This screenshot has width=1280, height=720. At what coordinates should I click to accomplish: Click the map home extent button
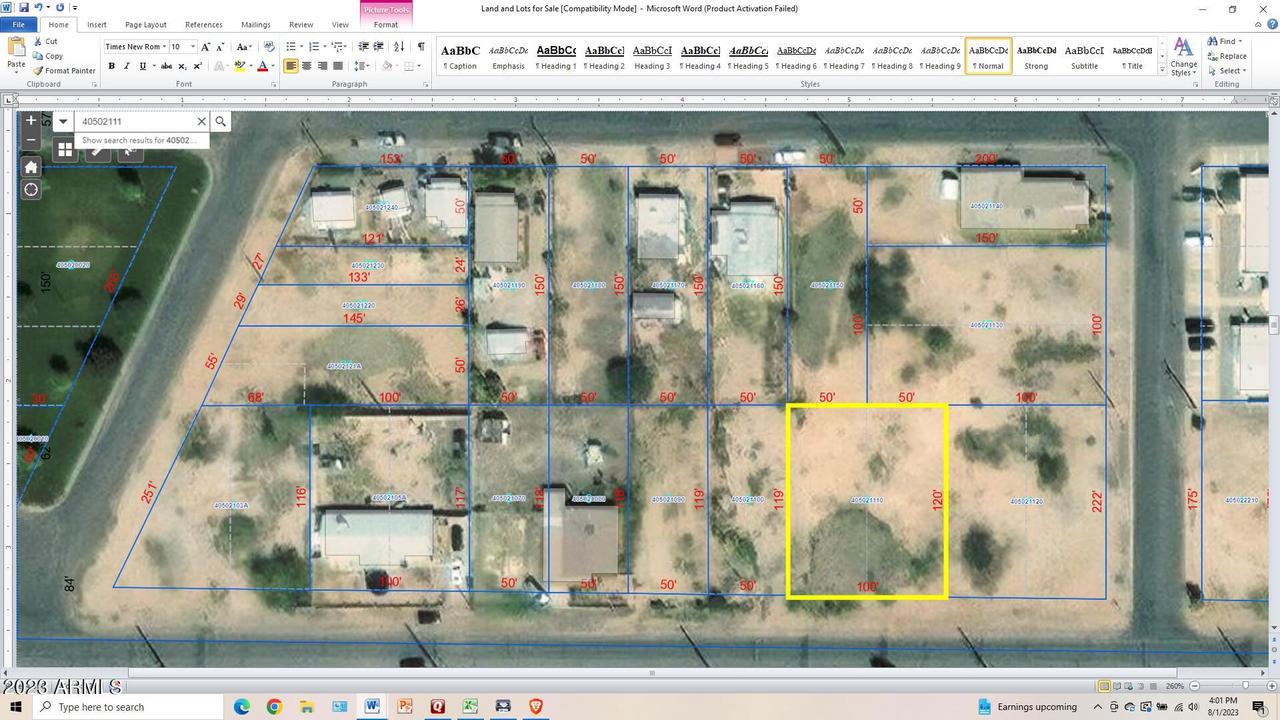click(31, 167)
